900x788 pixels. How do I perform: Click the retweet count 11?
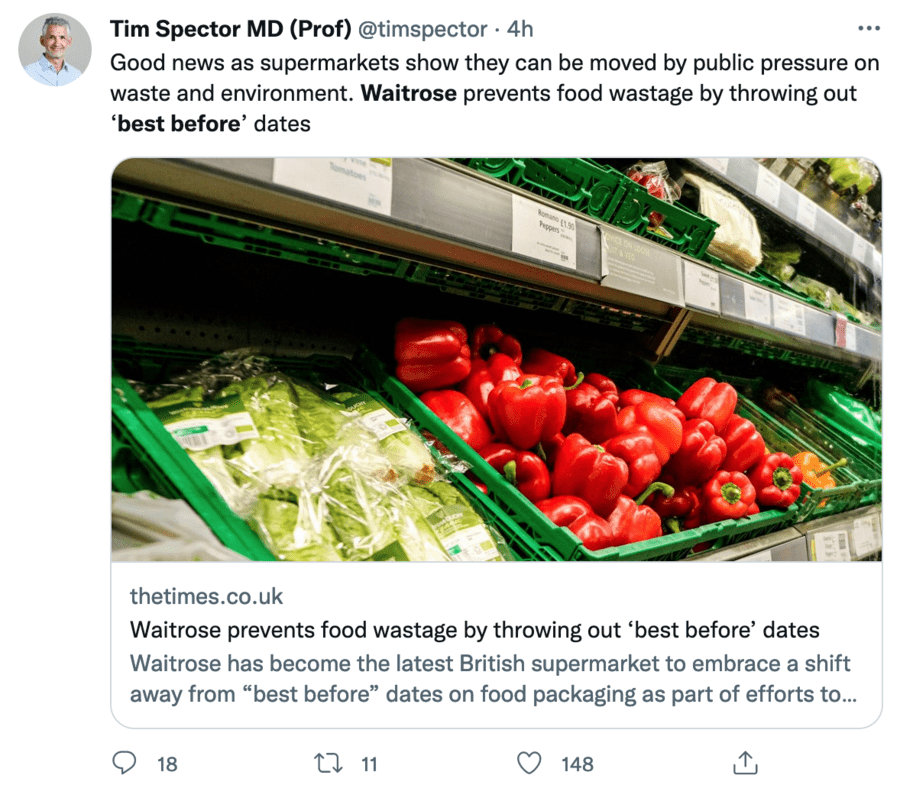pos(369,764)
